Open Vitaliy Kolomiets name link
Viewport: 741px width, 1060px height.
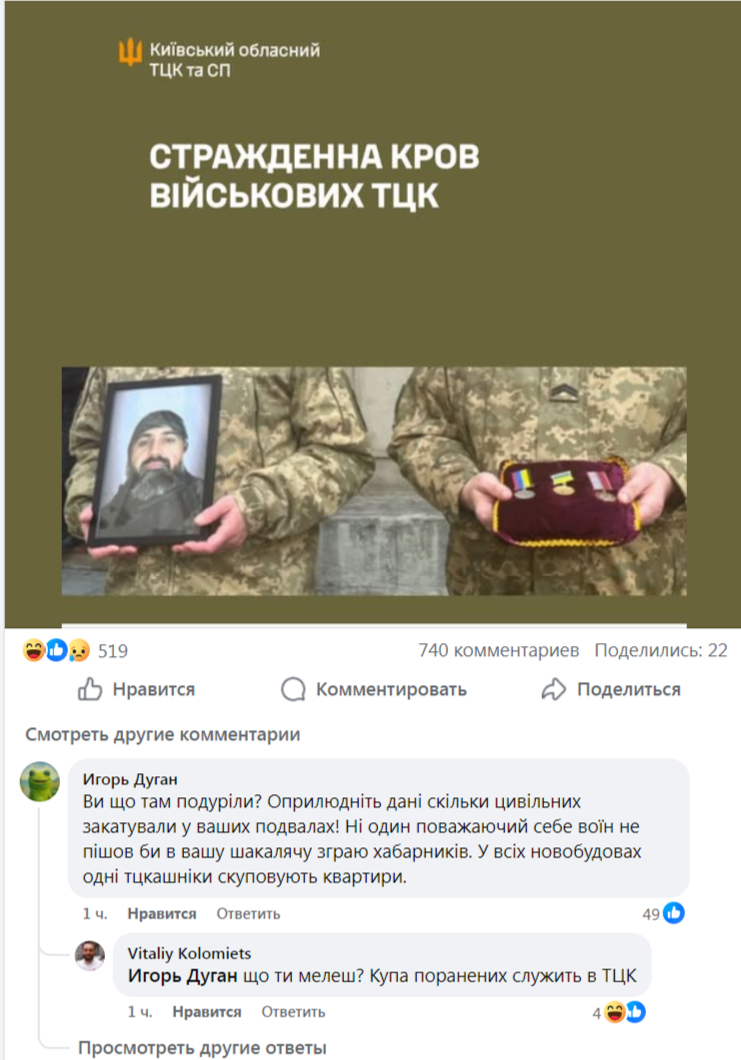coord(189,953)
